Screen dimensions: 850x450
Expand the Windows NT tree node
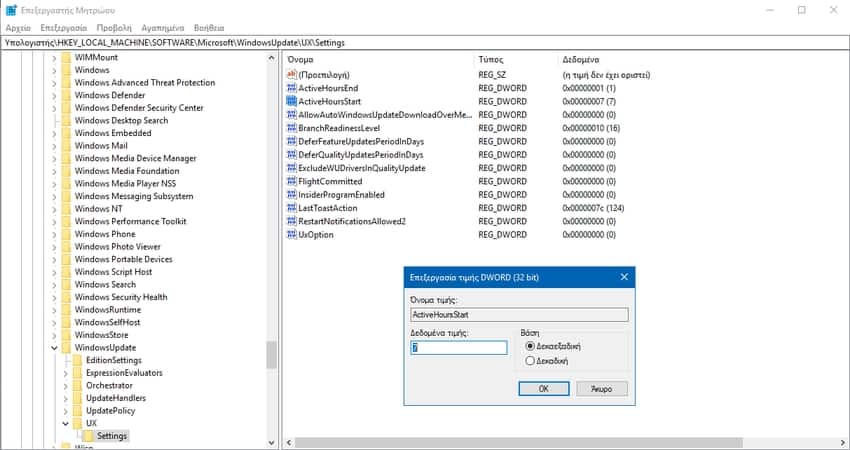(x=54, y=209)
